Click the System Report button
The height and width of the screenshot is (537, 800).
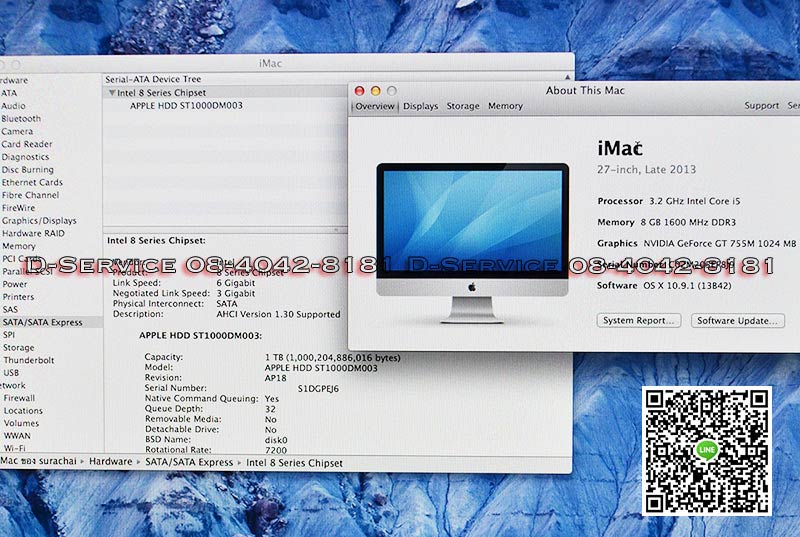(638, 320)
